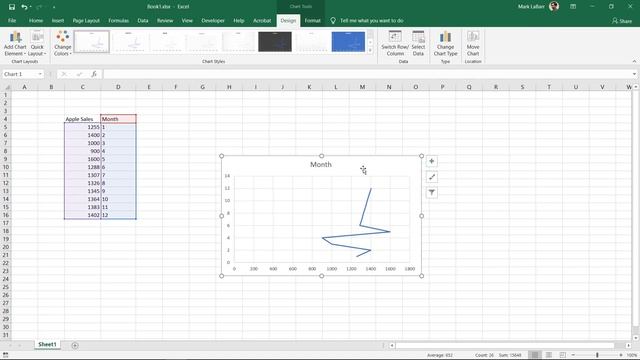Image resolution: width=640 pixels, height=360 pixels.
Task: Click Tell me what you want lightbulb
Action: click(x=333, y=20)
